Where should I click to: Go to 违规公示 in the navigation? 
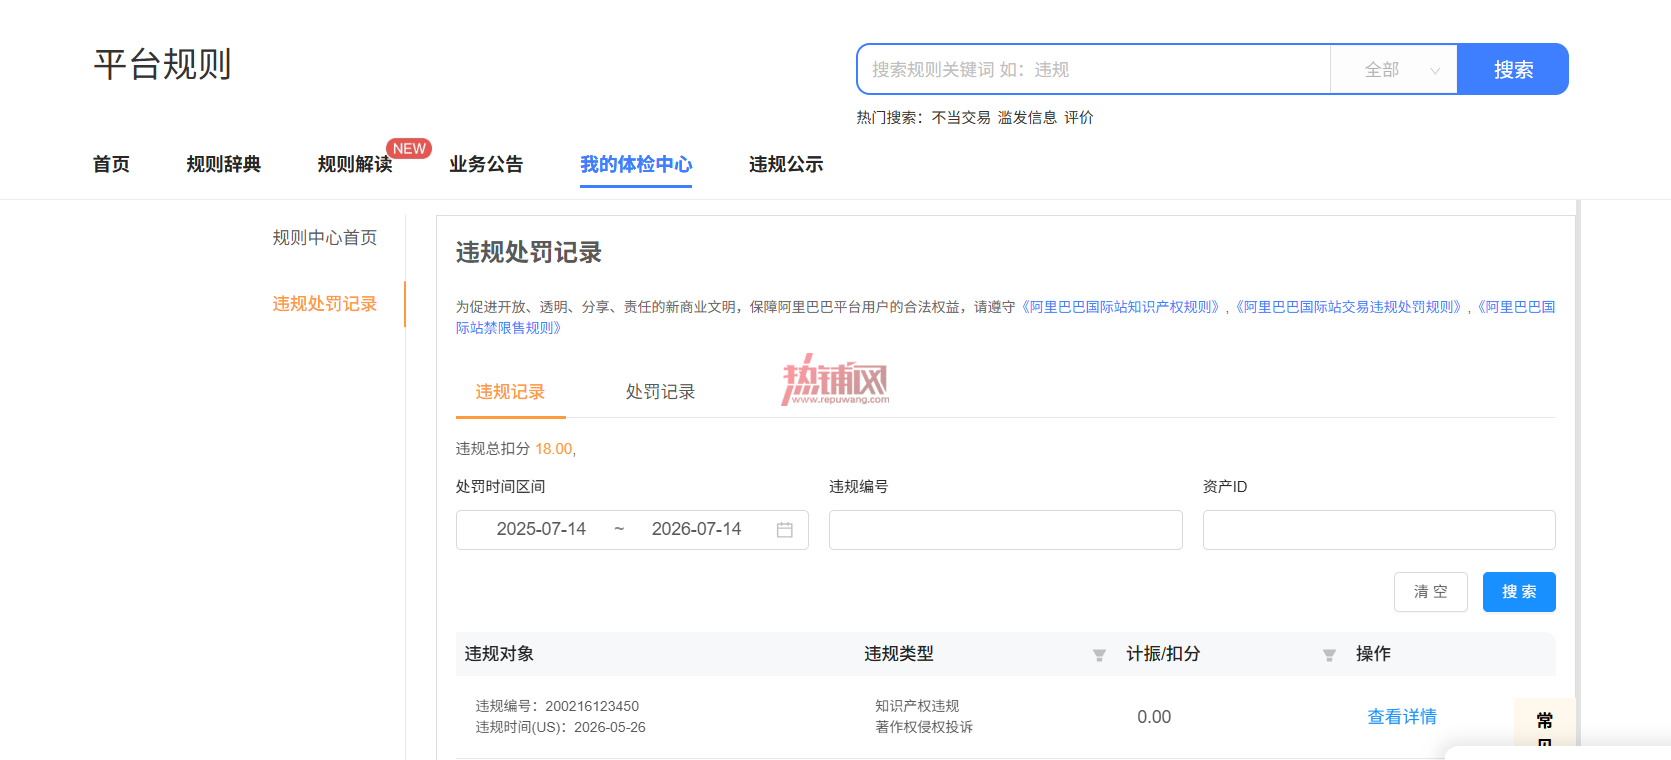786,164
